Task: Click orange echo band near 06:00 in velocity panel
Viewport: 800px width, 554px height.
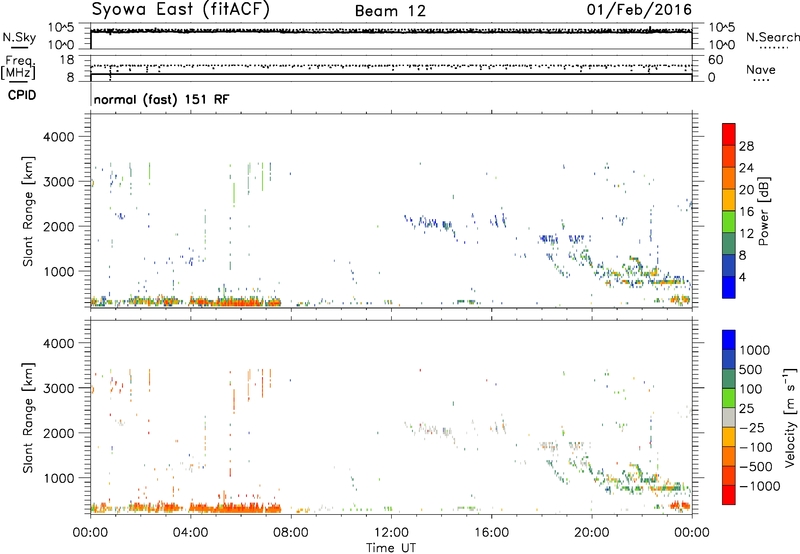Action: point(240,508)
